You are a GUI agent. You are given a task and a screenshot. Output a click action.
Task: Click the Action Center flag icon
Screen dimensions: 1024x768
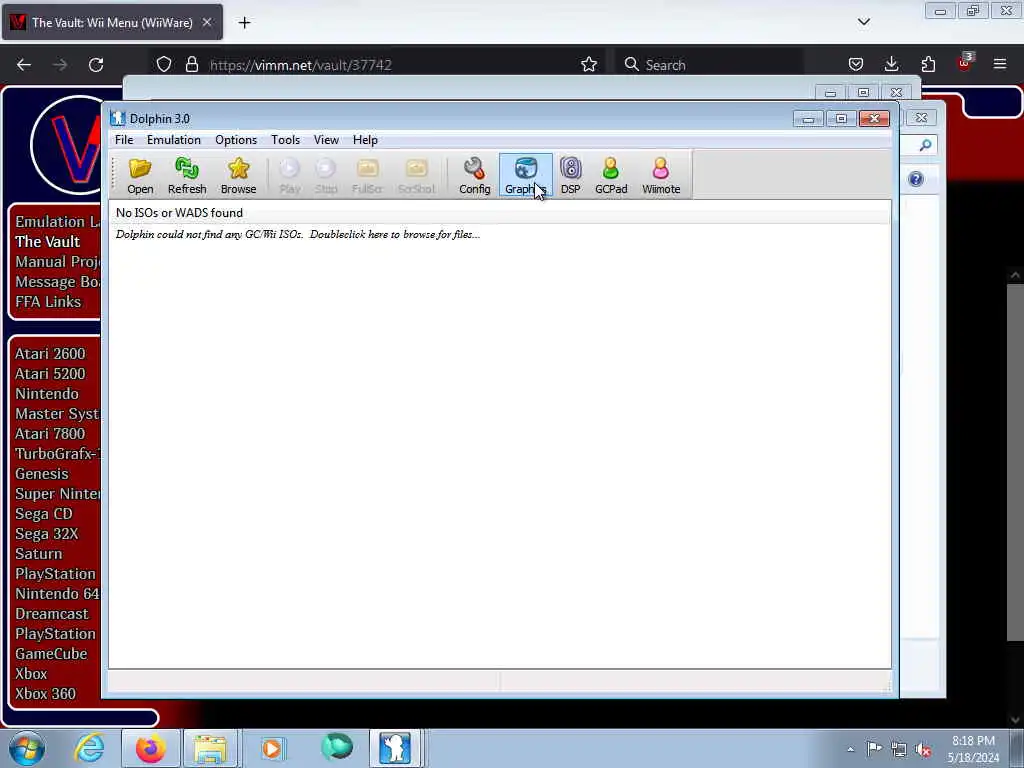point(874,749)
